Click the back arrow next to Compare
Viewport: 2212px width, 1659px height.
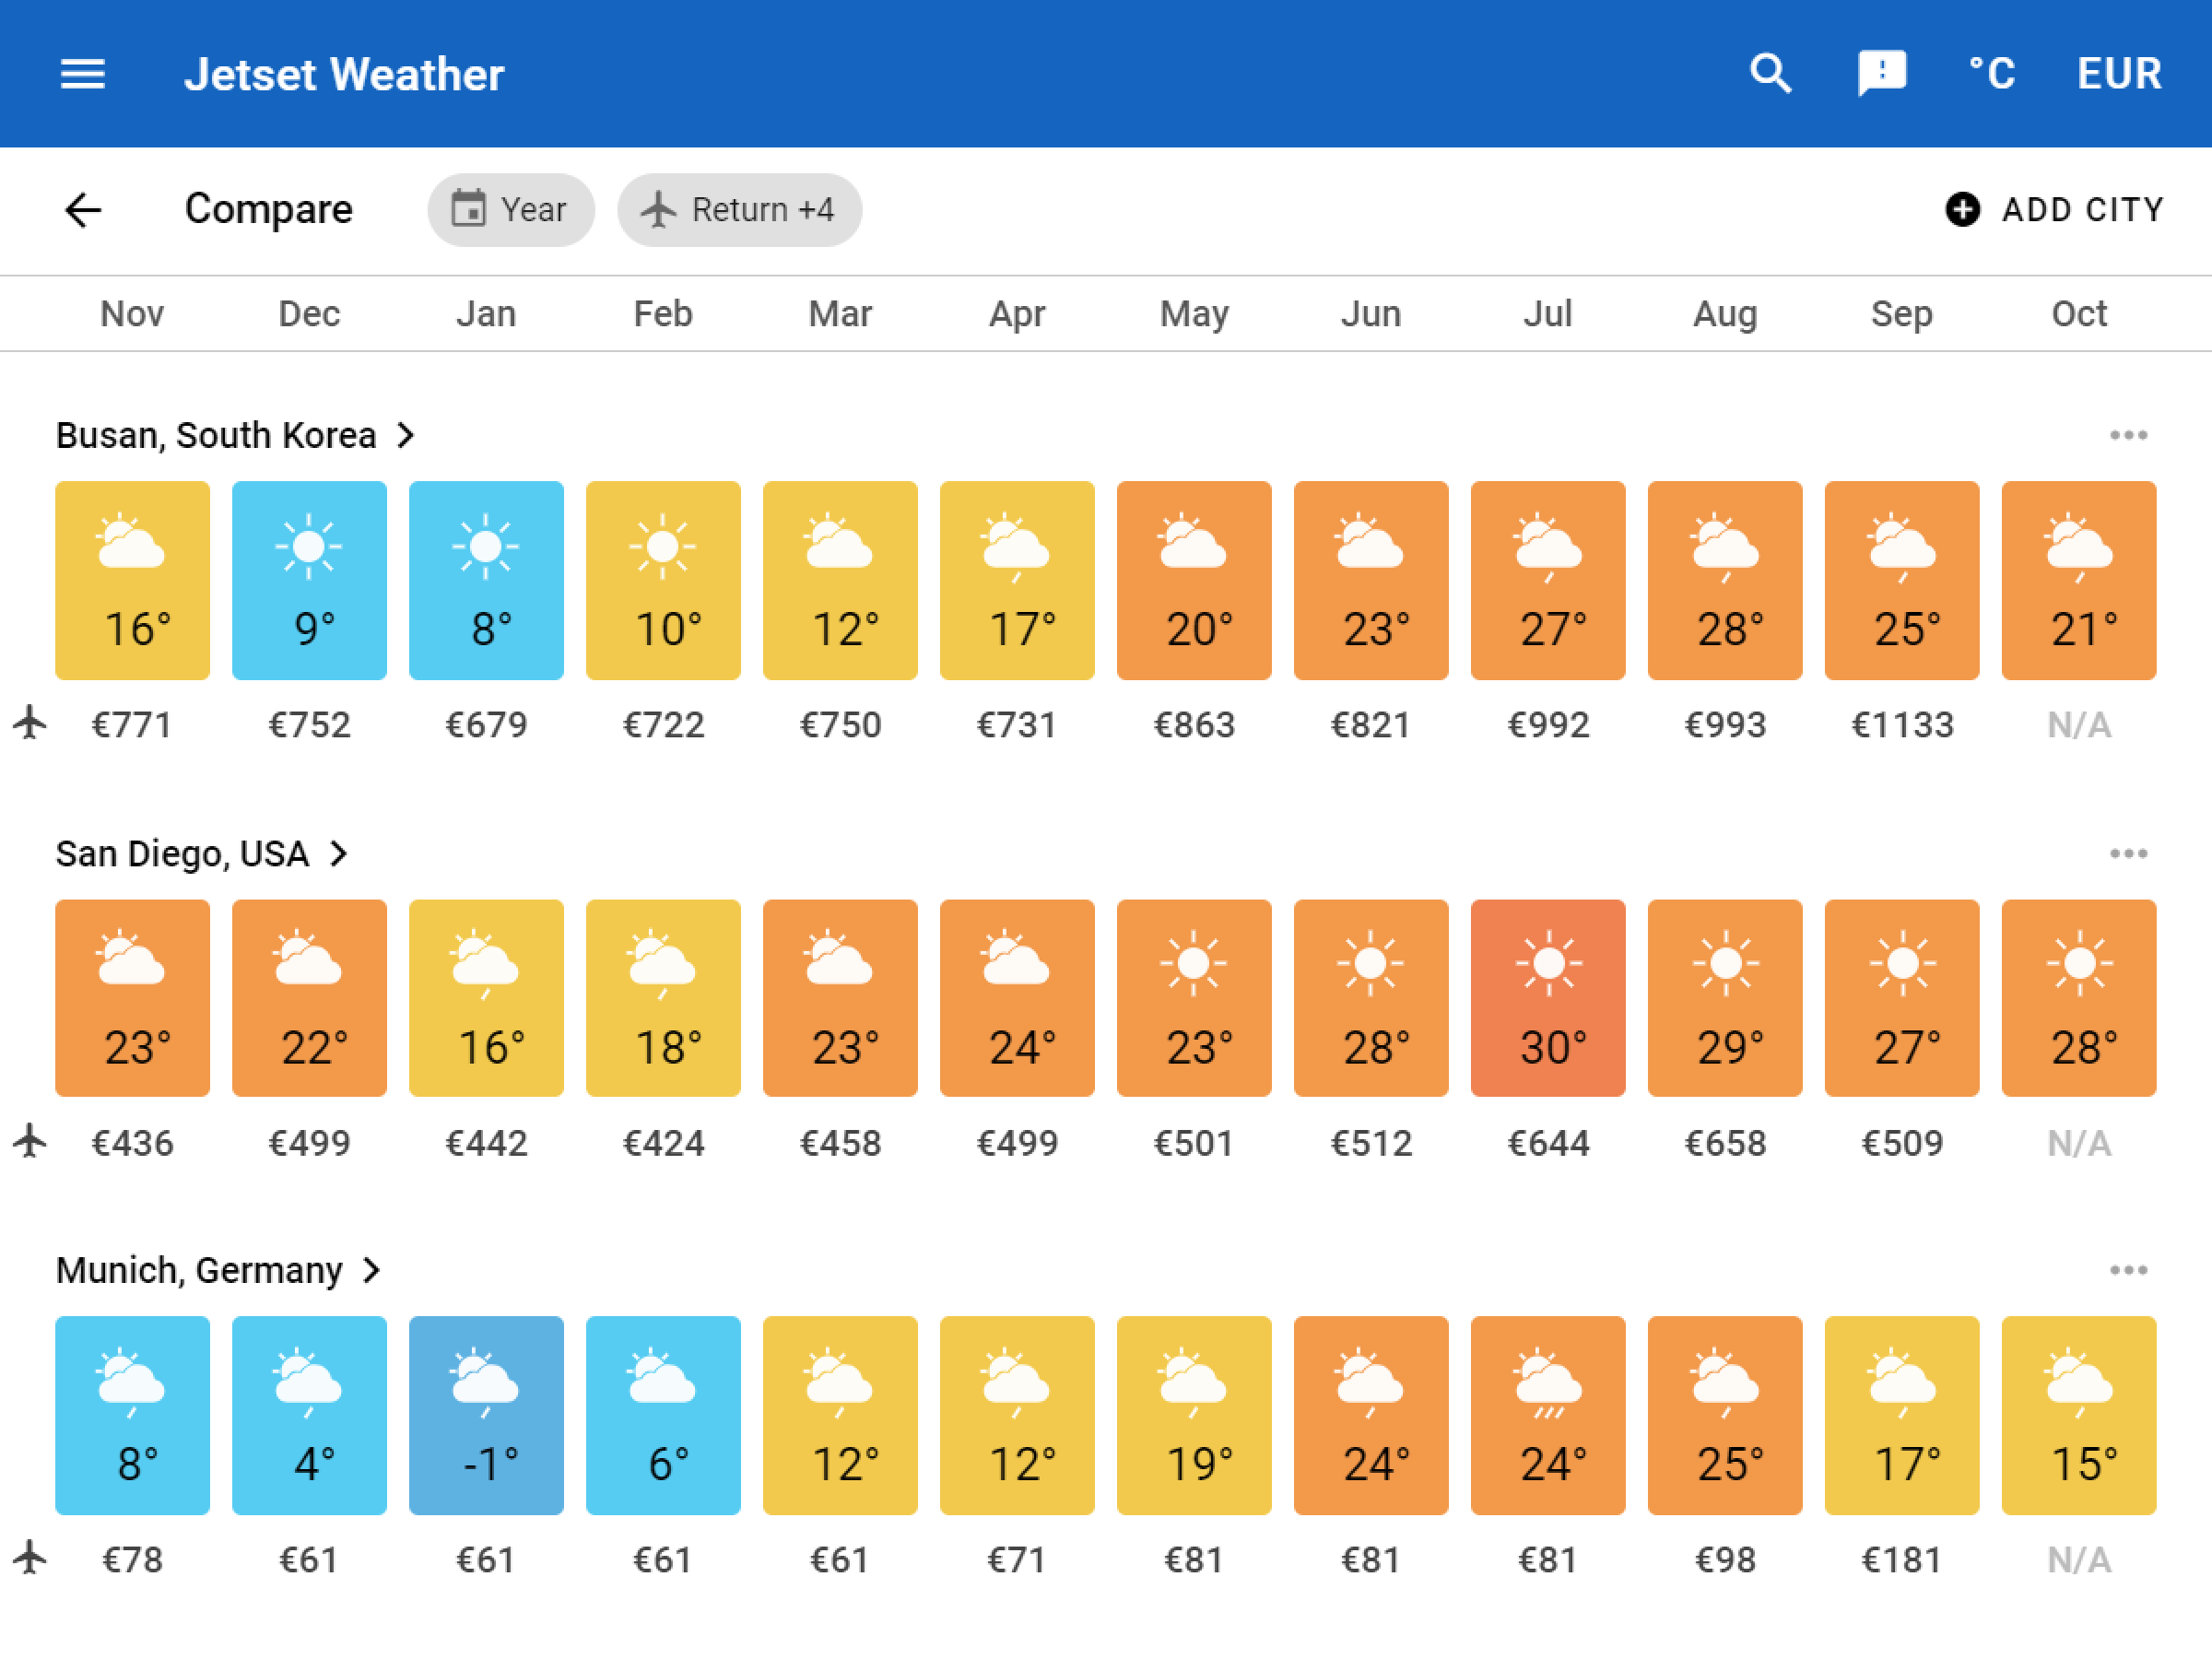[84, 210]
